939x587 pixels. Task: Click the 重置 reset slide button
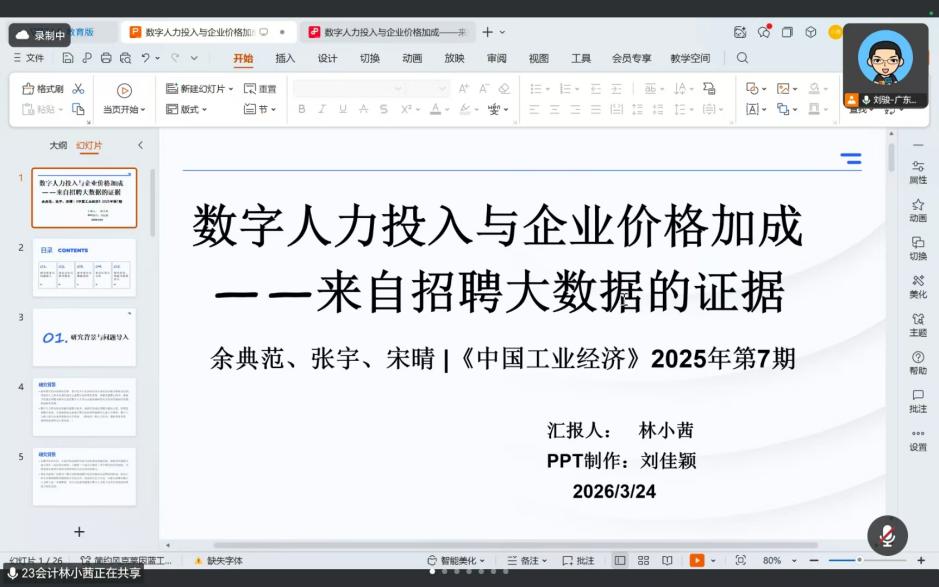[x=260, y=89]
